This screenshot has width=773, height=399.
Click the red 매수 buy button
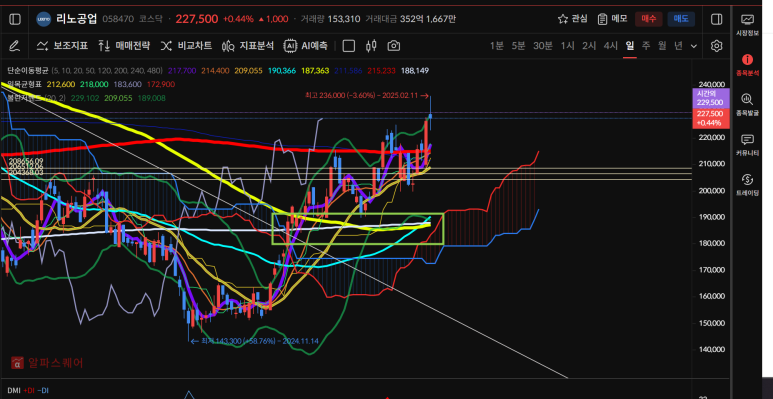pos(649,19)
